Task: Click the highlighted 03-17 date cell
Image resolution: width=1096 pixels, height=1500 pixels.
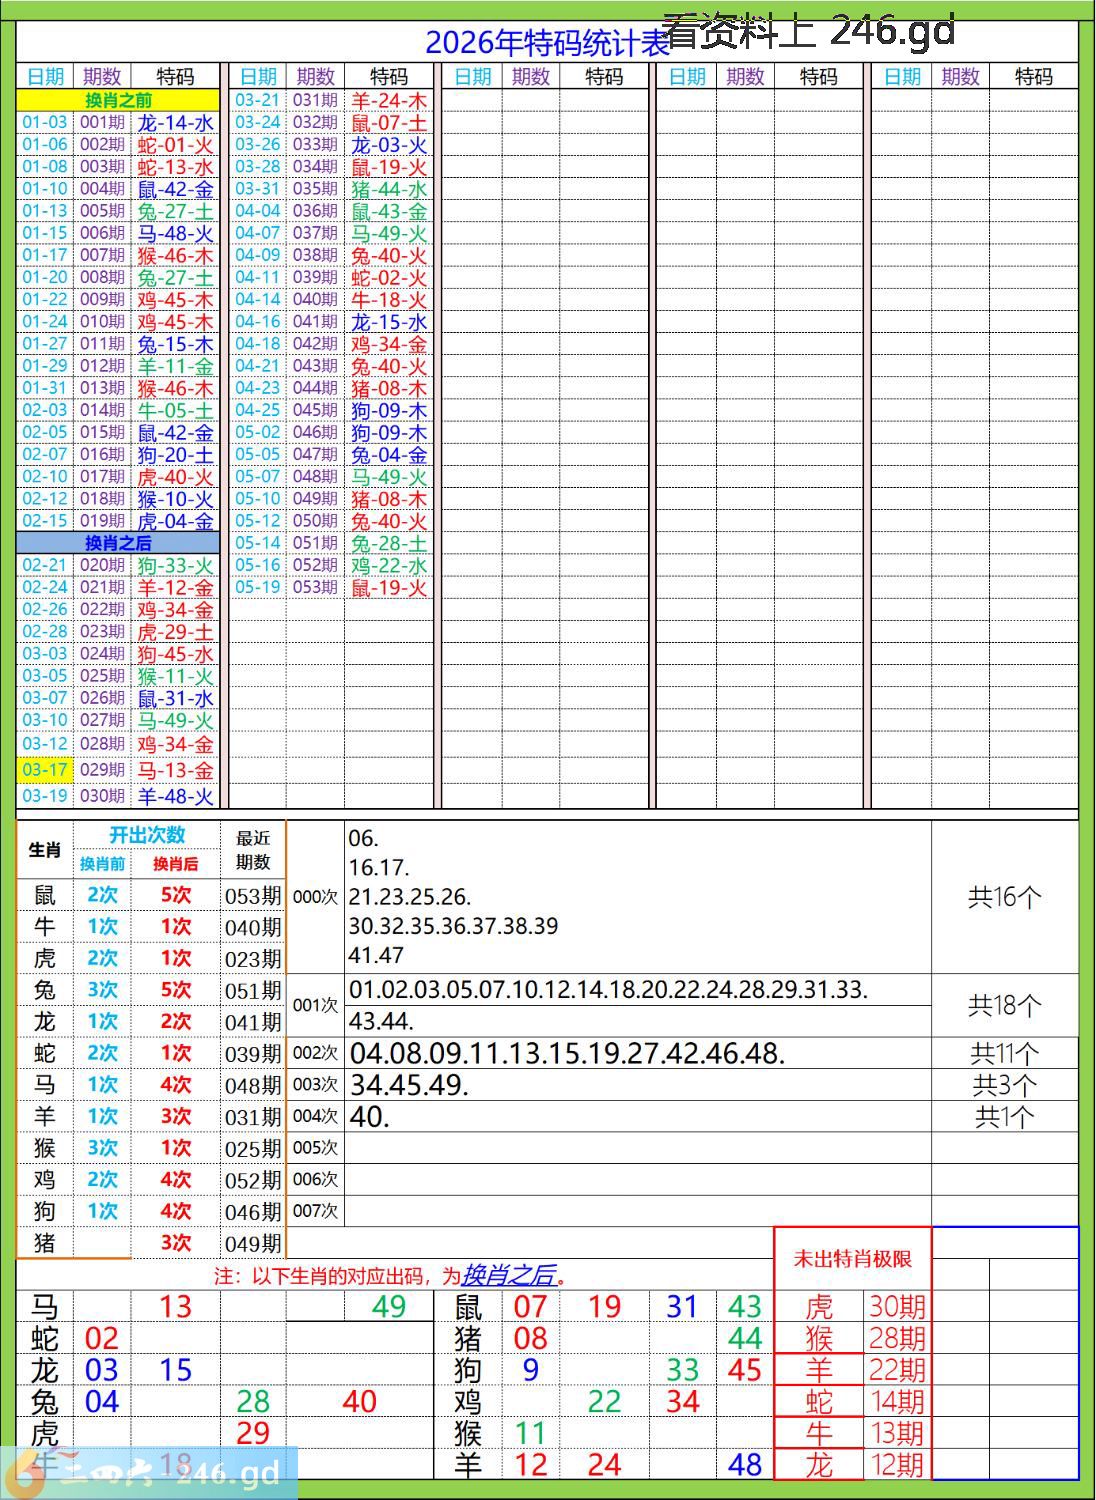Action: point(46,770)
